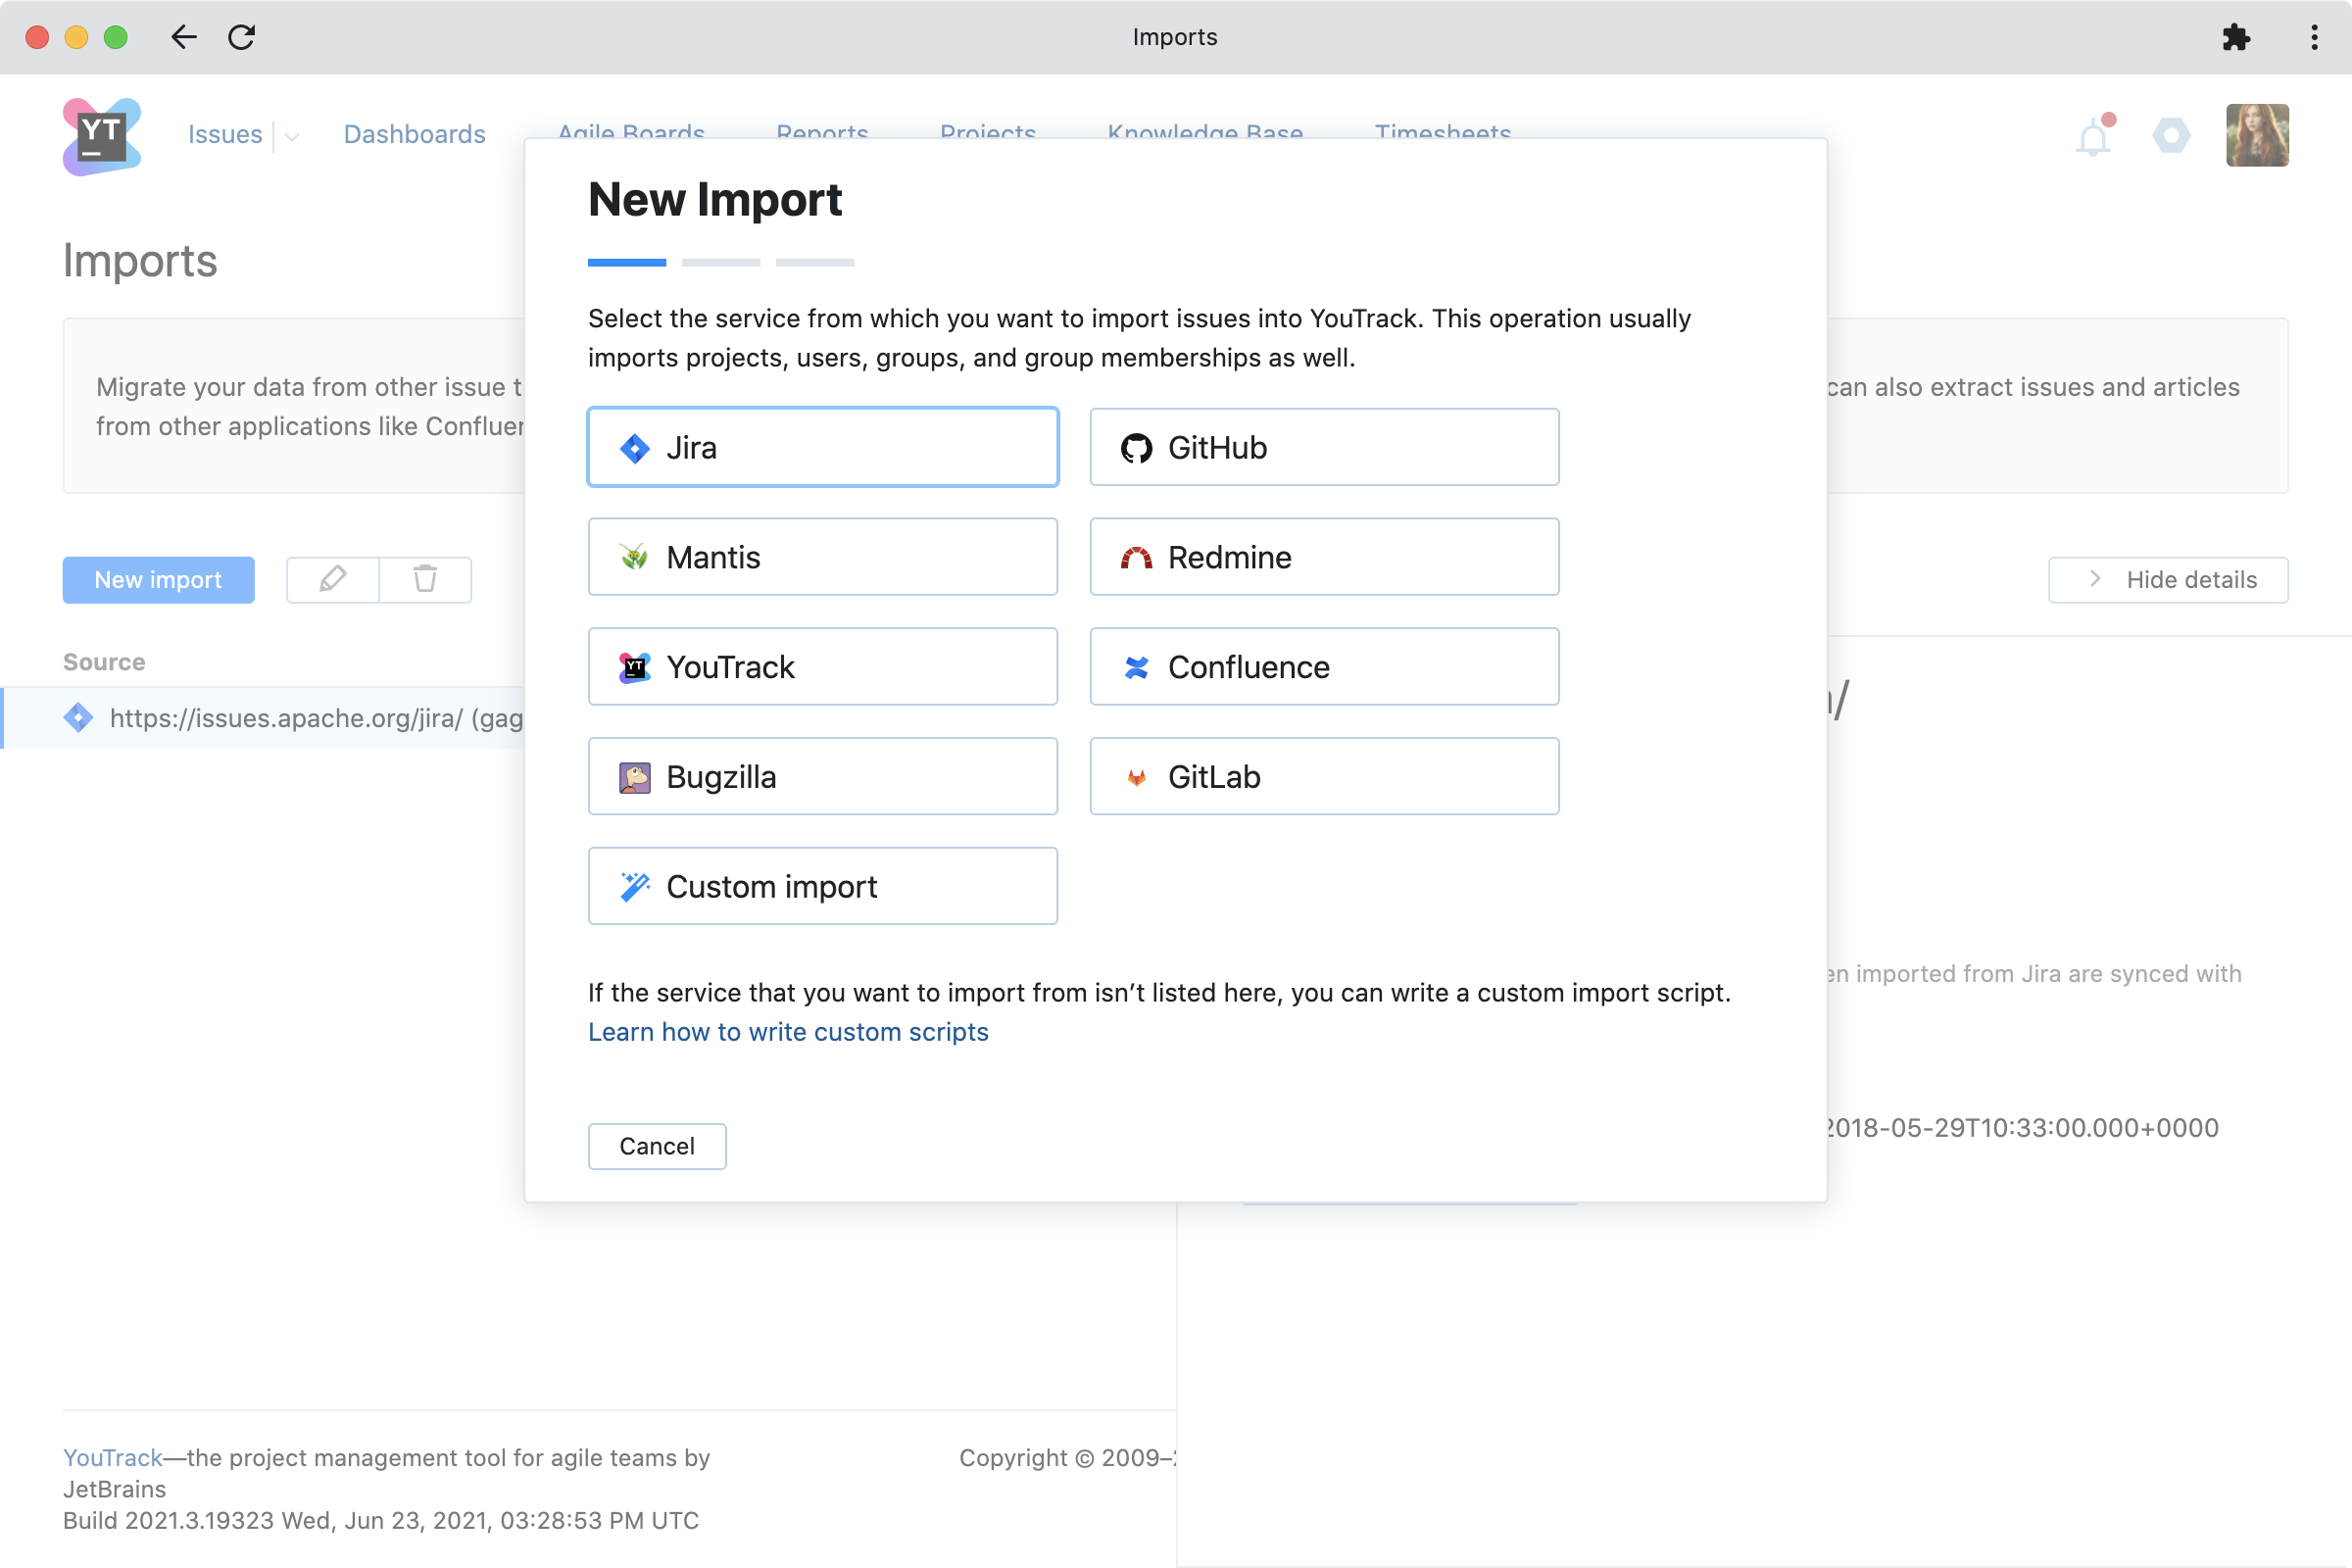Click the browser extensions puzzle icon
This screenshot has height=1568, width=2352.
tap(2235, 37)
